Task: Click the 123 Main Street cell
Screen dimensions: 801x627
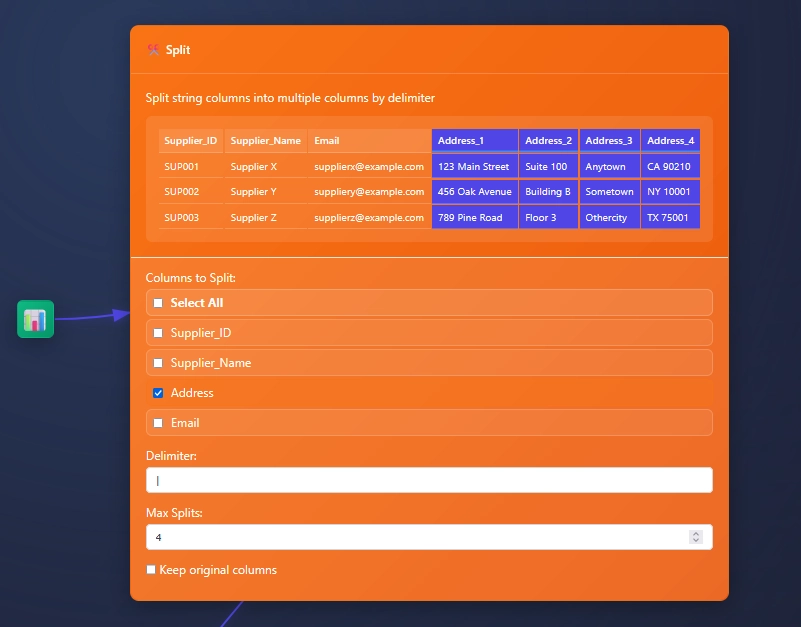Action: pyautogui.click(x=475, y=167)
